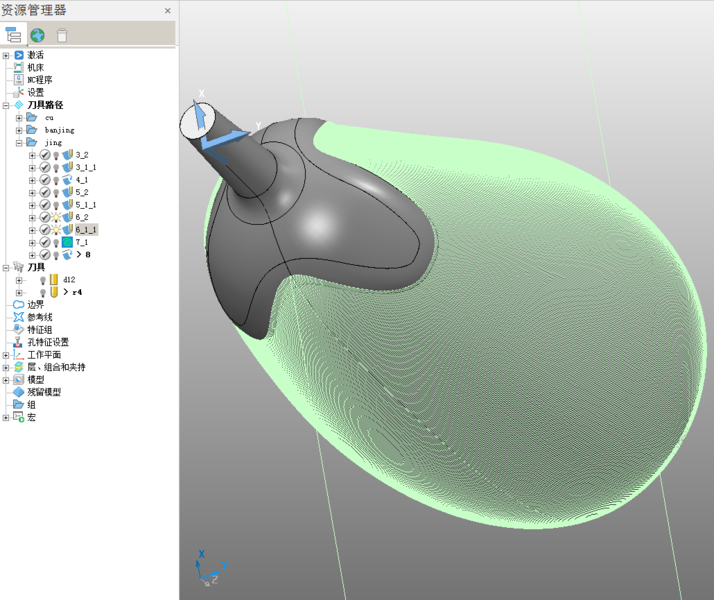
Task: Expand the banjing folder
Action: (19, 130)
